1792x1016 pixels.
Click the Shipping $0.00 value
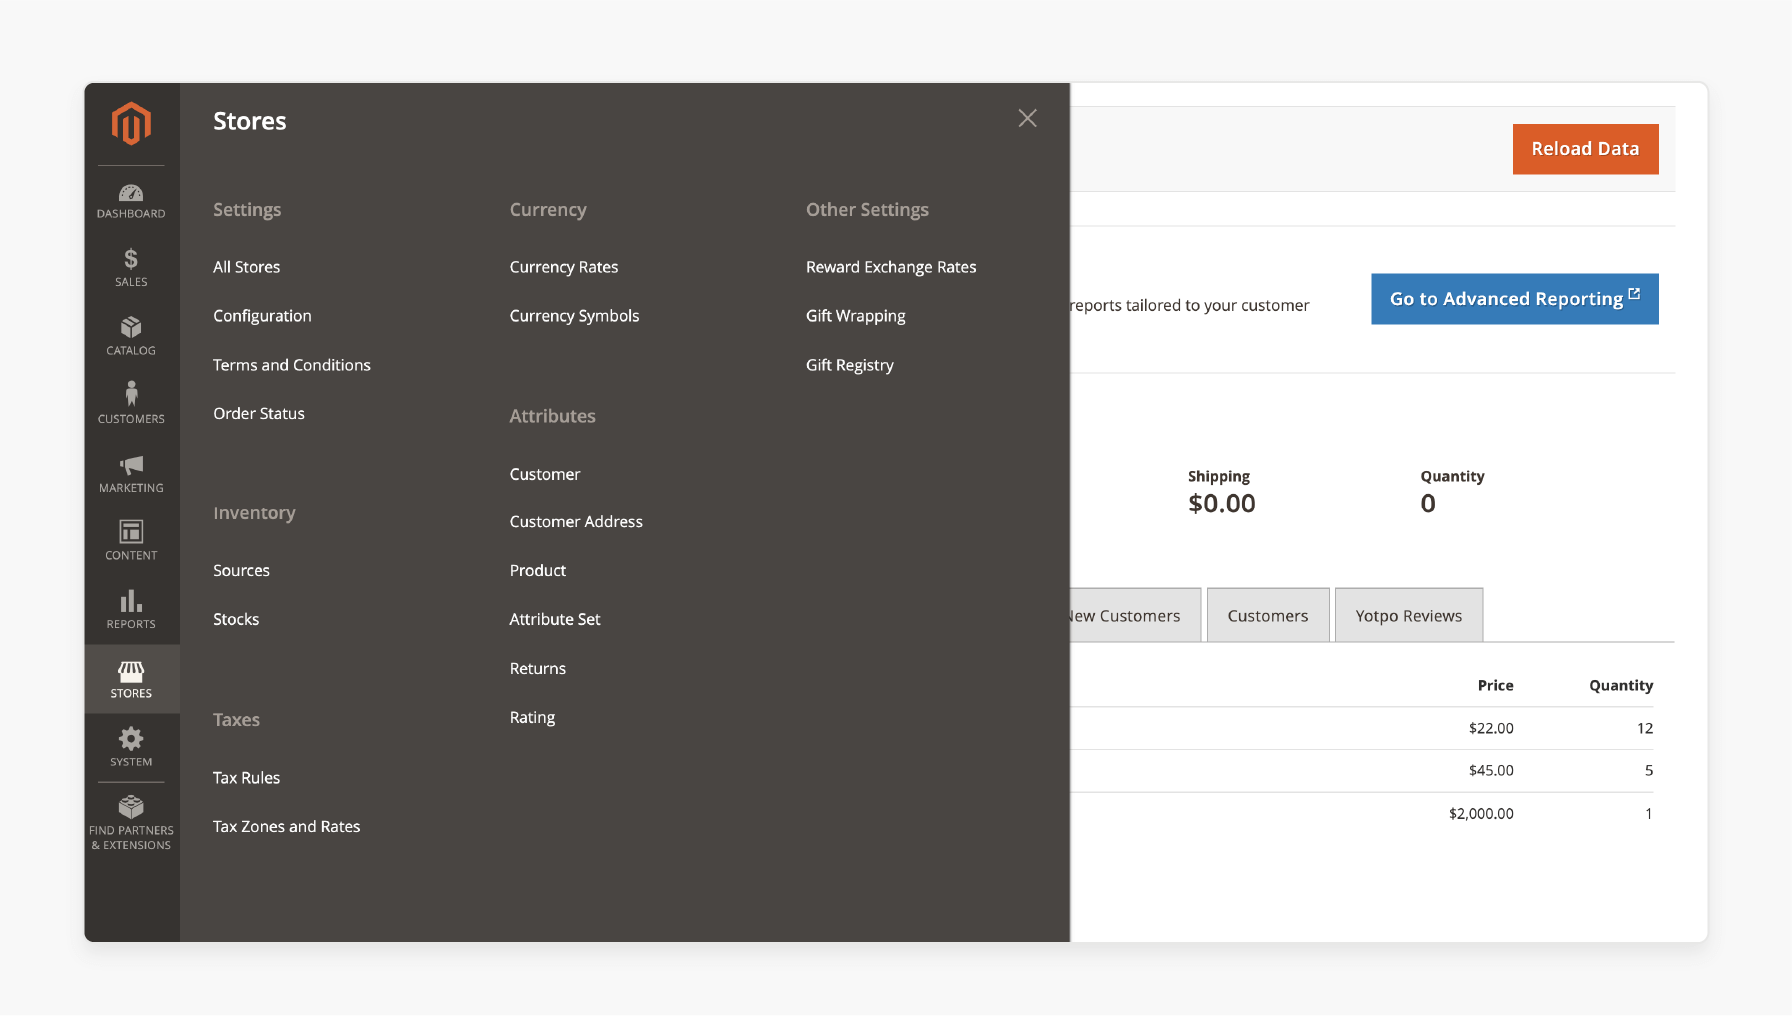1221,504
